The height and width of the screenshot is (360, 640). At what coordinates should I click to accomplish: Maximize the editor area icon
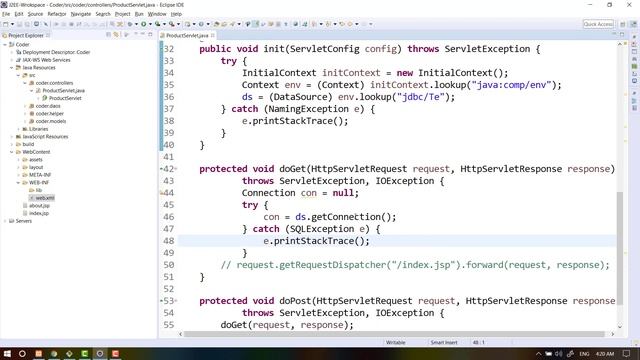pos(622,35)
